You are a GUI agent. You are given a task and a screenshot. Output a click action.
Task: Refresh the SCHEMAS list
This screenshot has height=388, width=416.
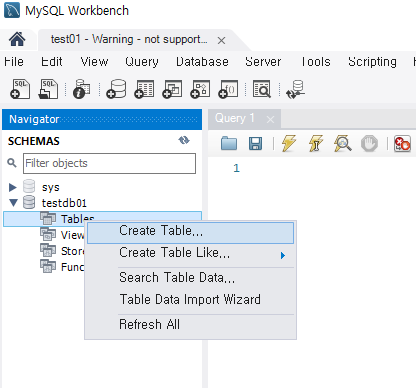point(184,140)
